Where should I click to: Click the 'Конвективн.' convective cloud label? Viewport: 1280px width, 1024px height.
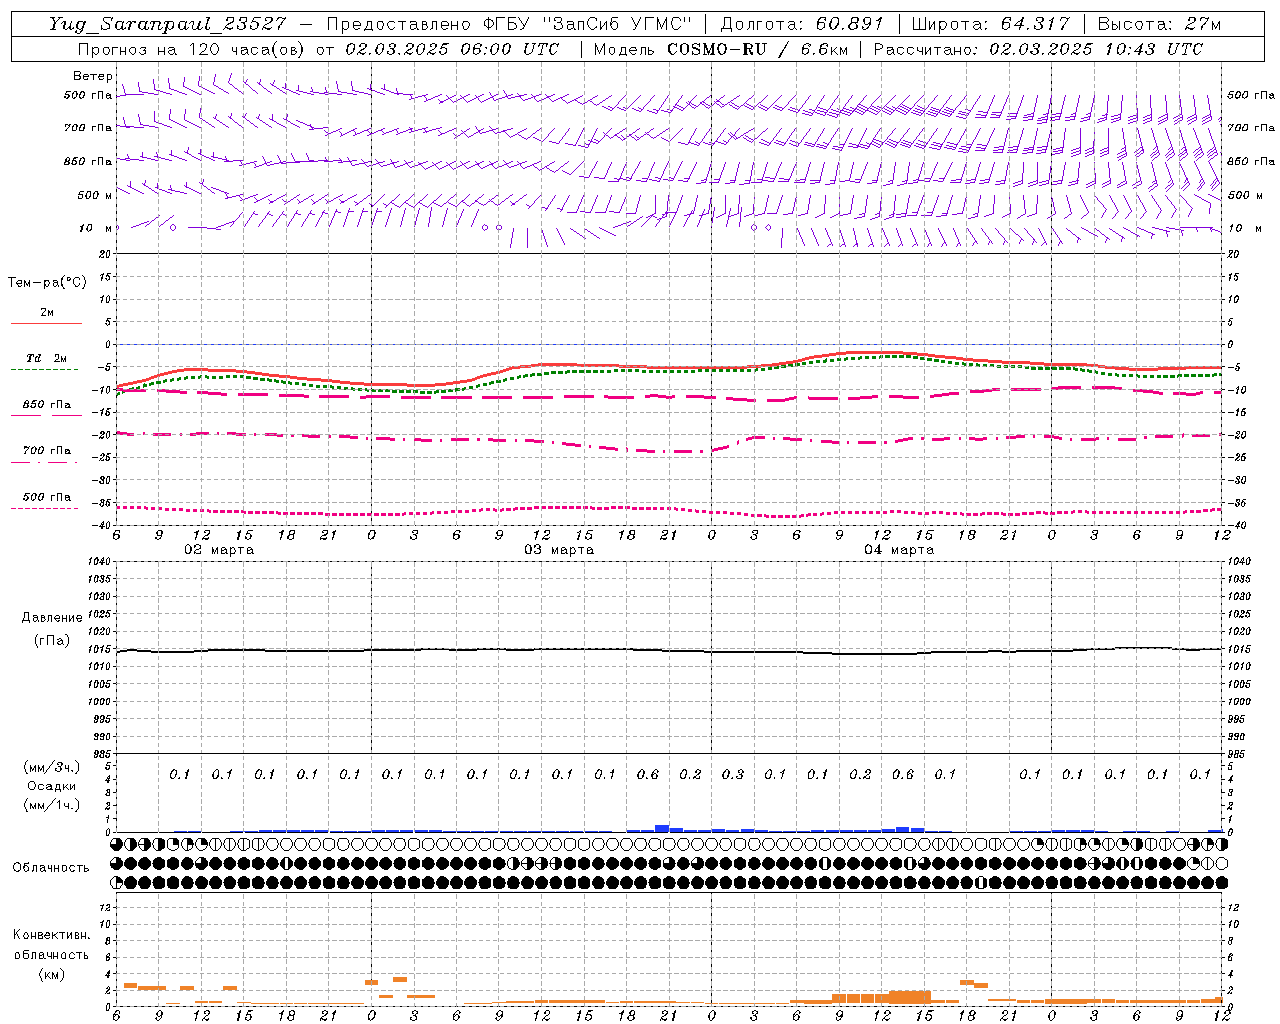coord(51,935)
